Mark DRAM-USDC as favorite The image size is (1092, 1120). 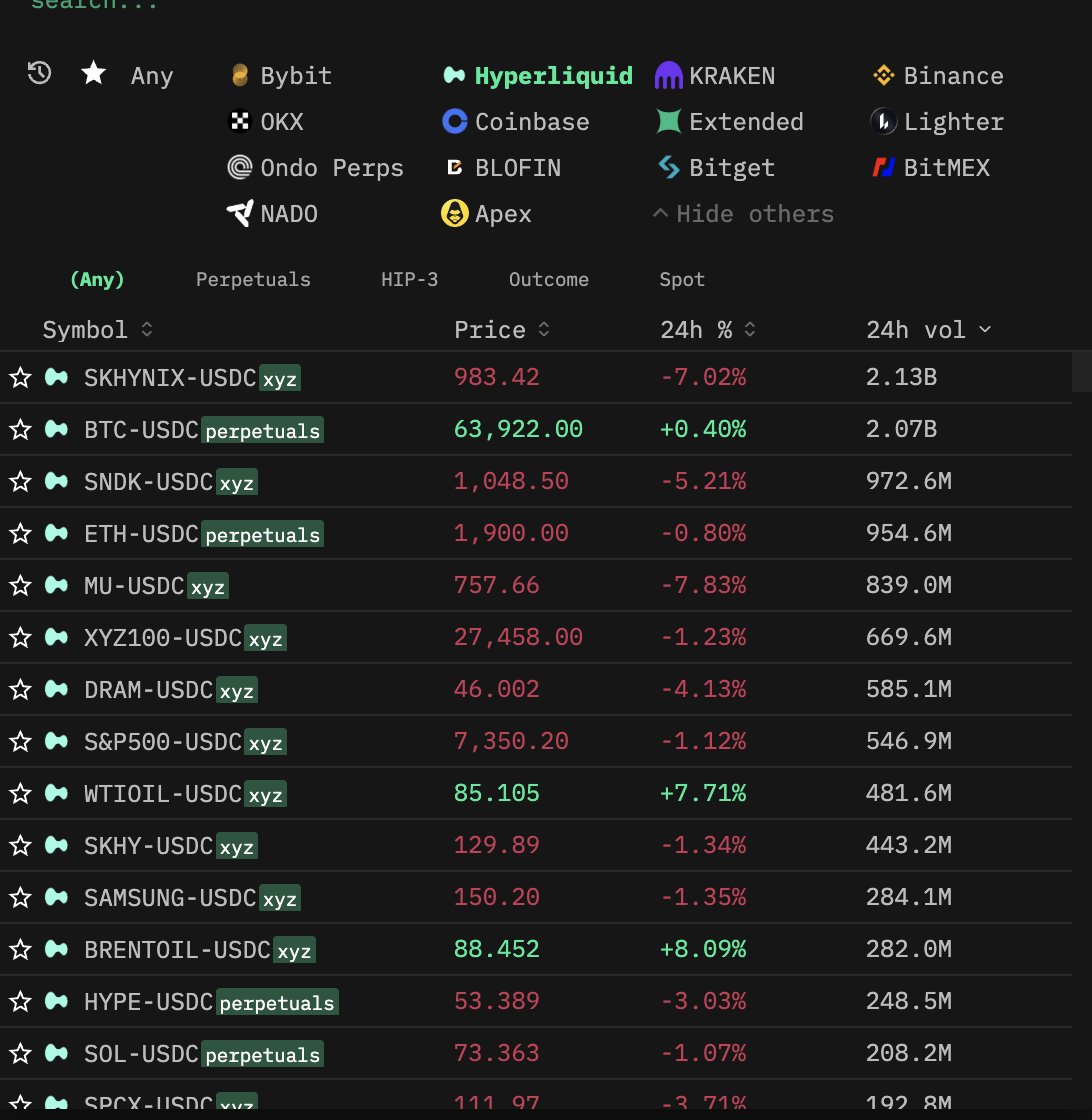click(x=20, y=689)
